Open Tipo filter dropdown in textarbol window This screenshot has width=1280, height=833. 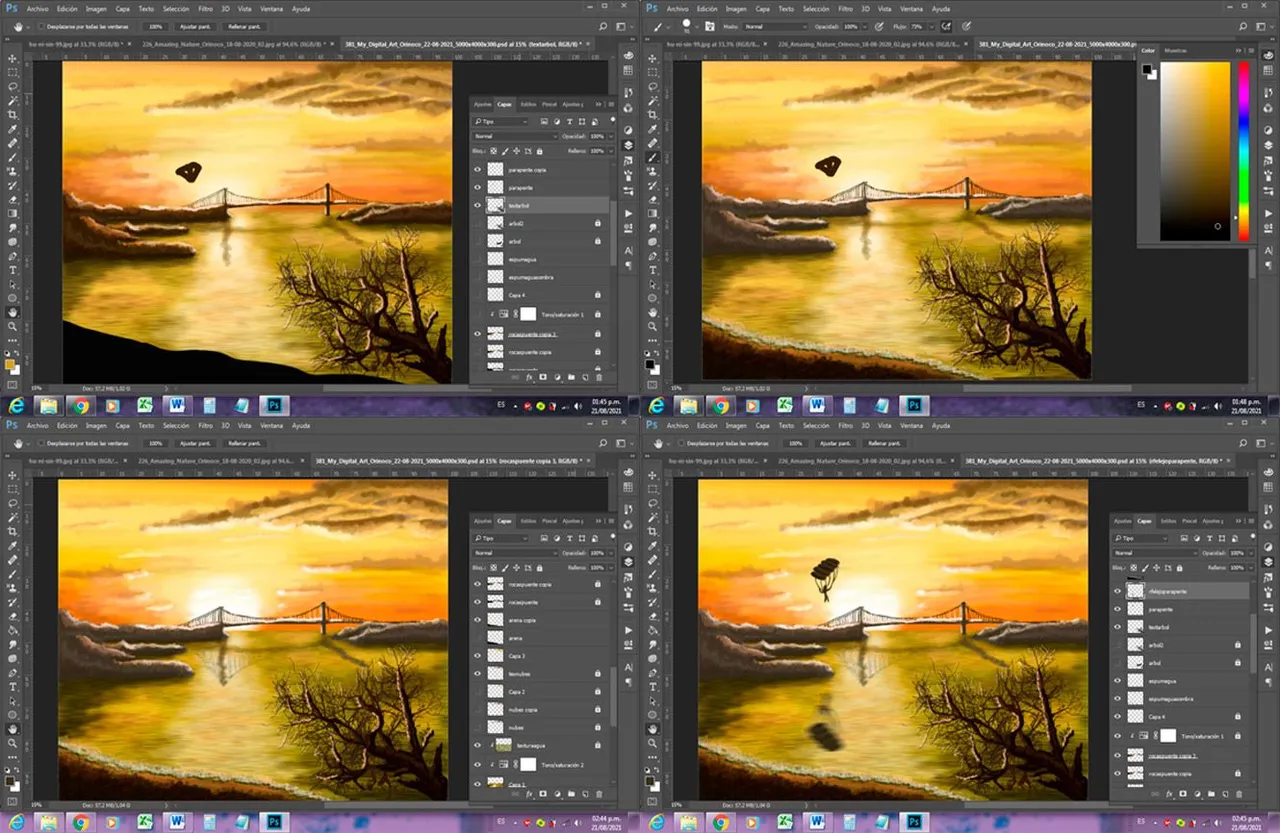click(500, 122)
